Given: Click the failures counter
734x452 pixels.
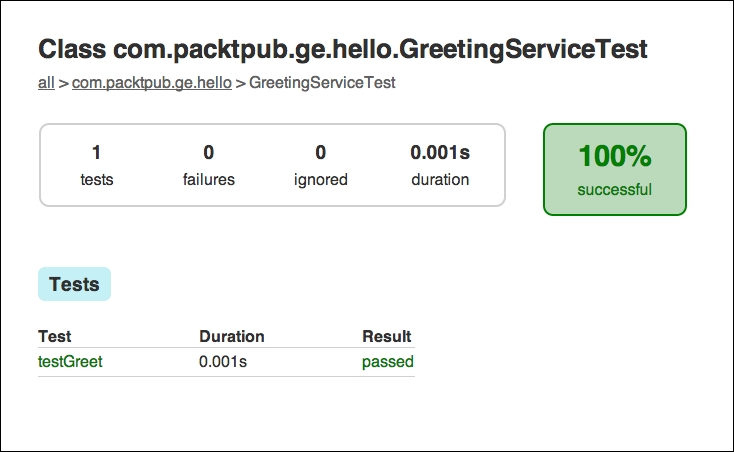Looking at the screenshot, I should [209, 165].
